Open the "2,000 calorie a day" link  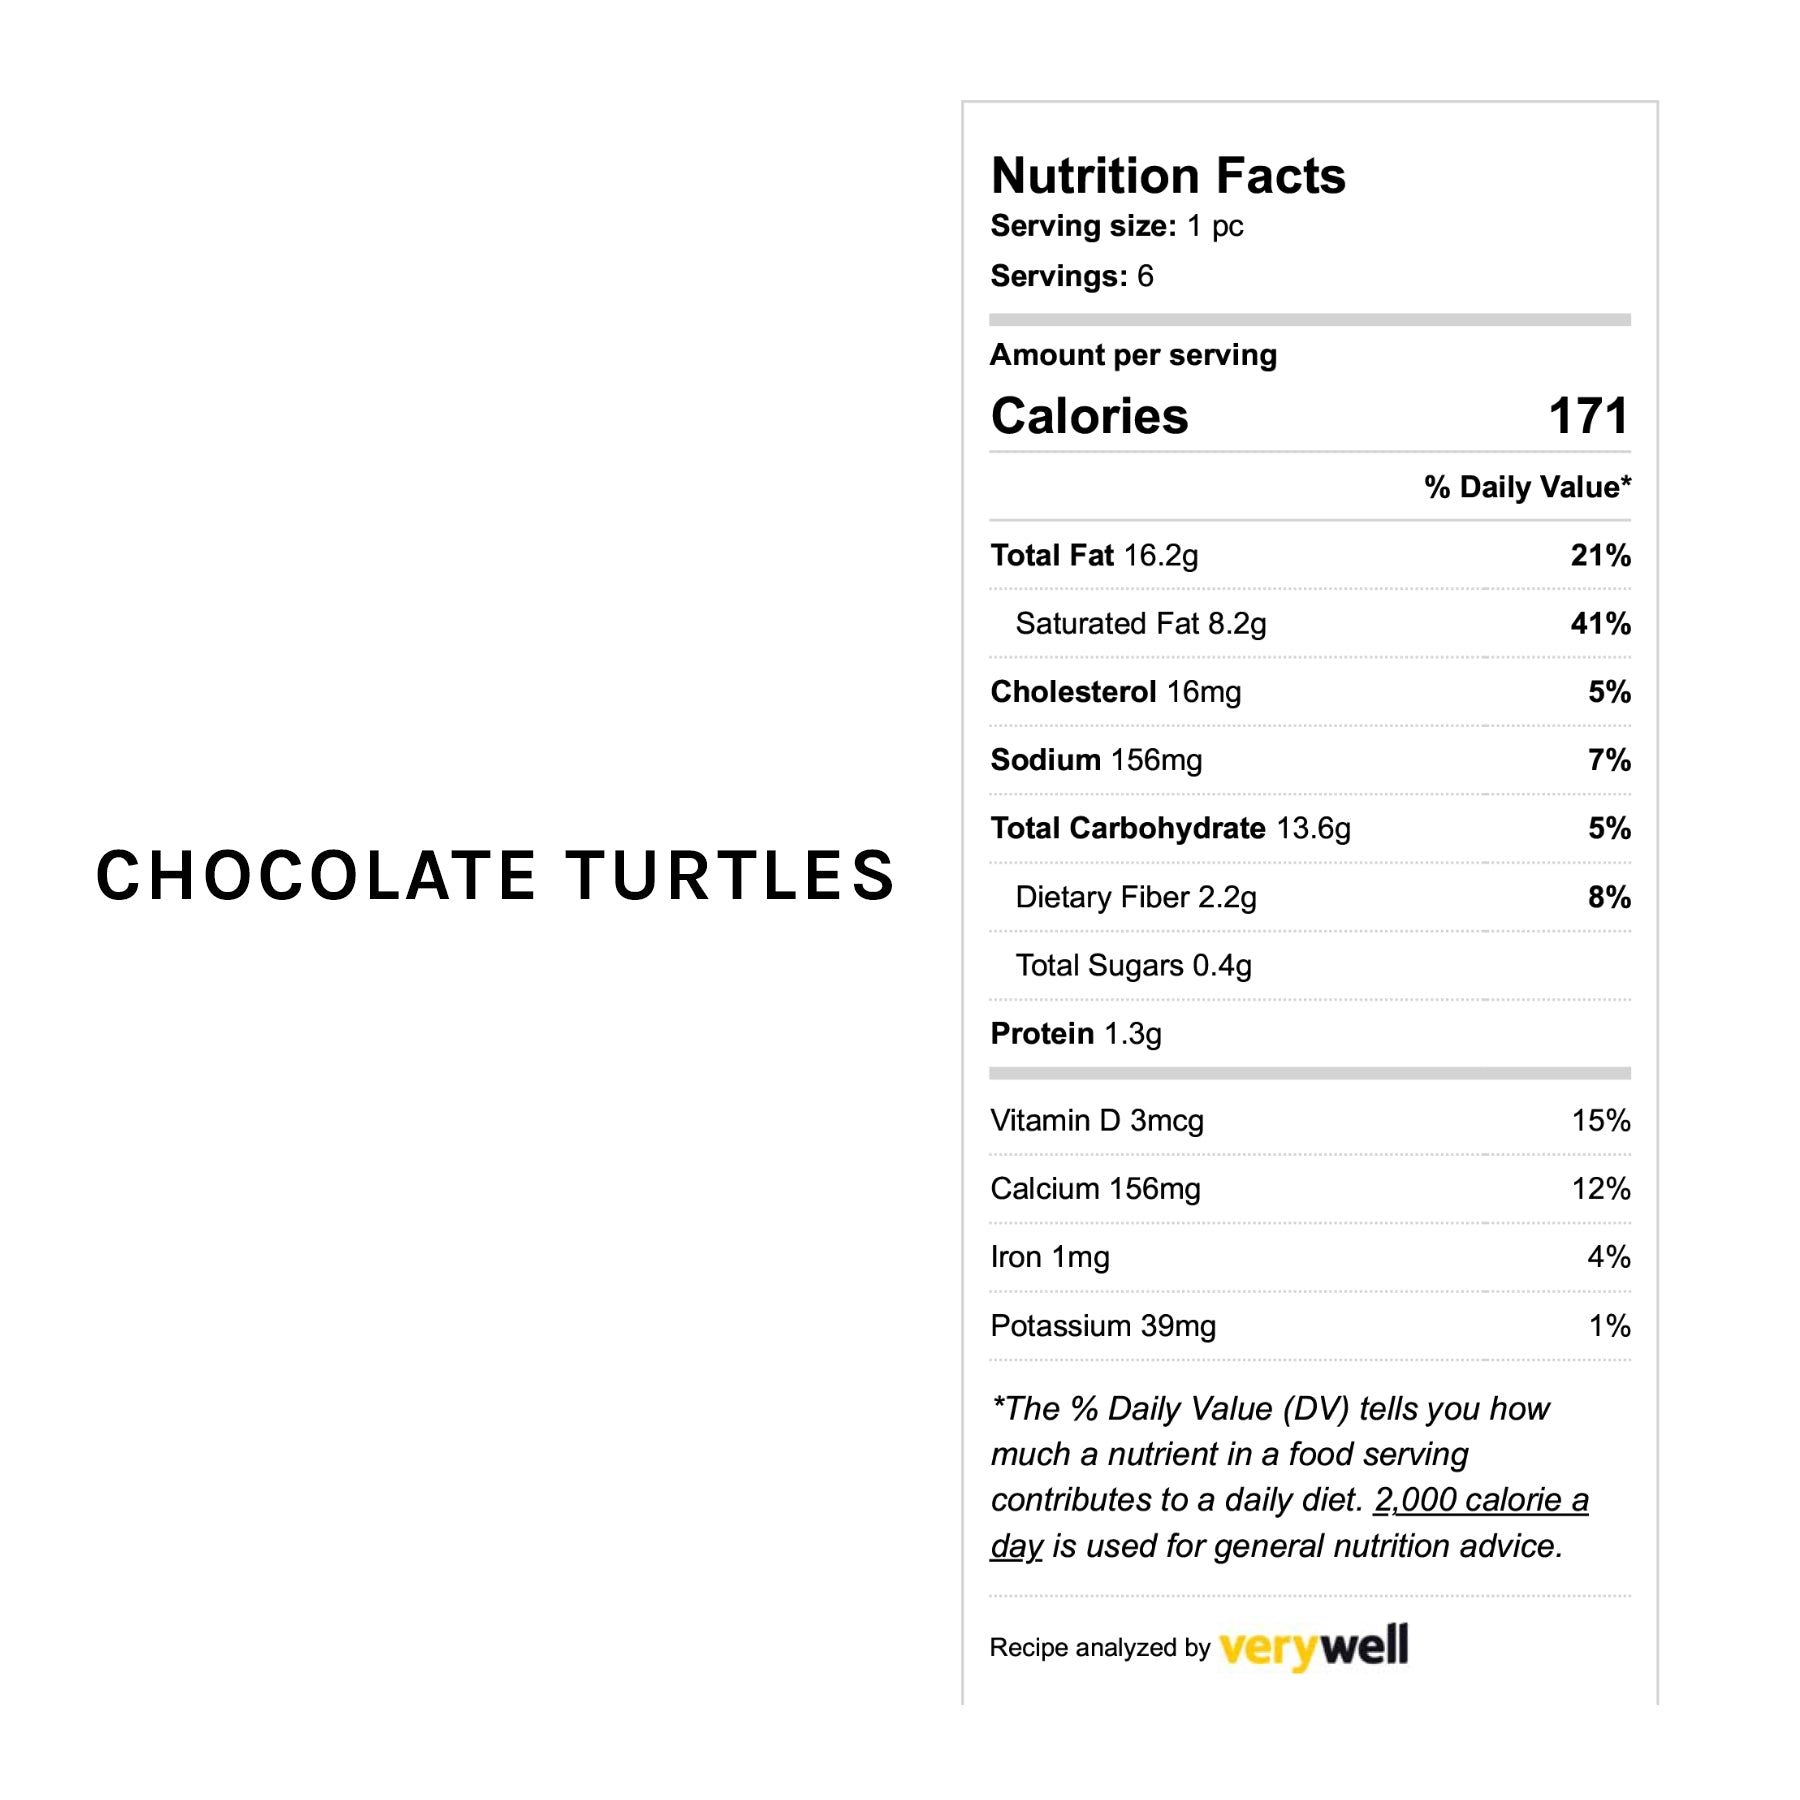click(1480, 1500)
